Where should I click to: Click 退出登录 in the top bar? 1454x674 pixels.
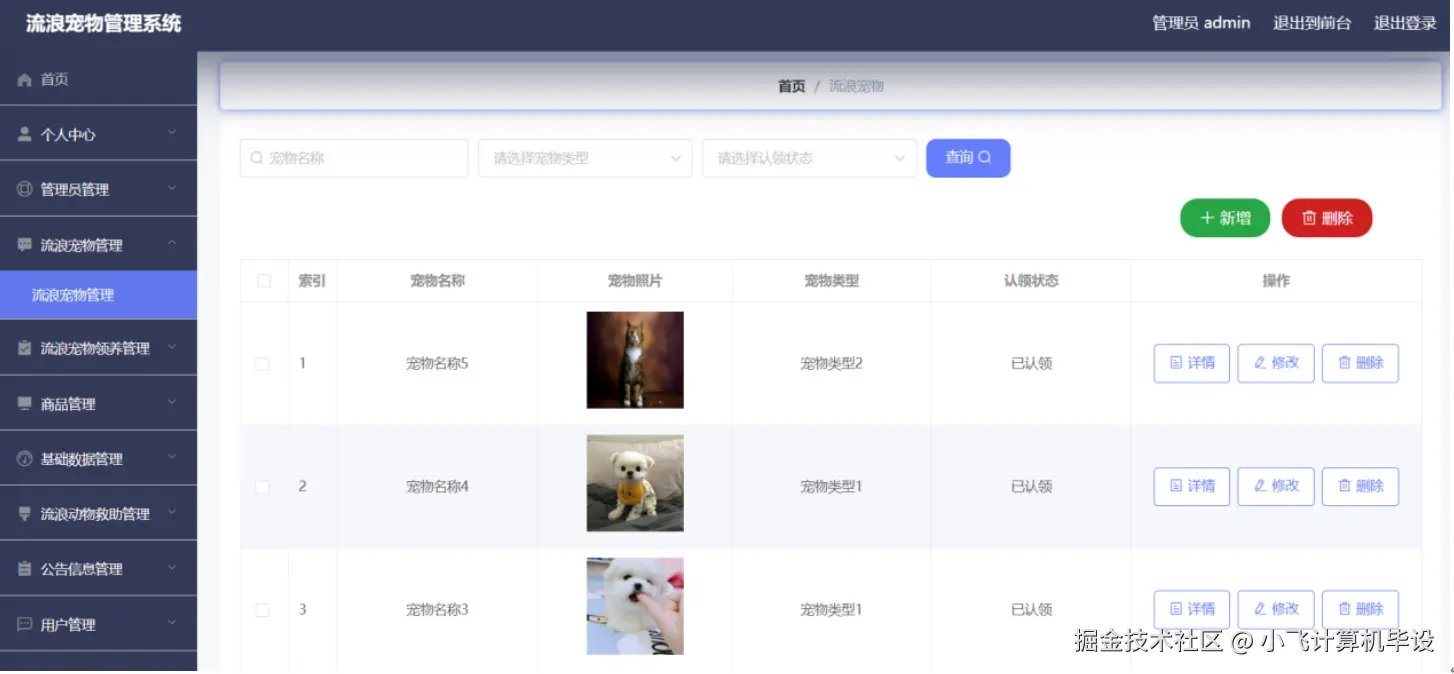coord(1404,22)
